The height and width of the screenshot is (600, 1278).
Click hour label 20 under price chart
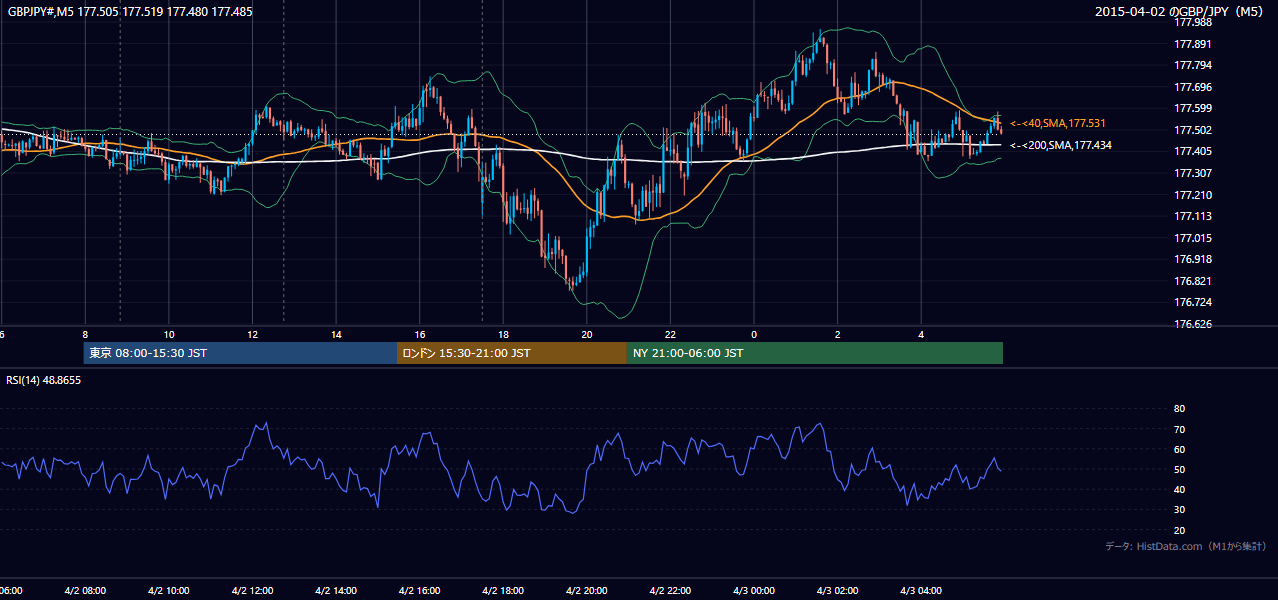587,334
